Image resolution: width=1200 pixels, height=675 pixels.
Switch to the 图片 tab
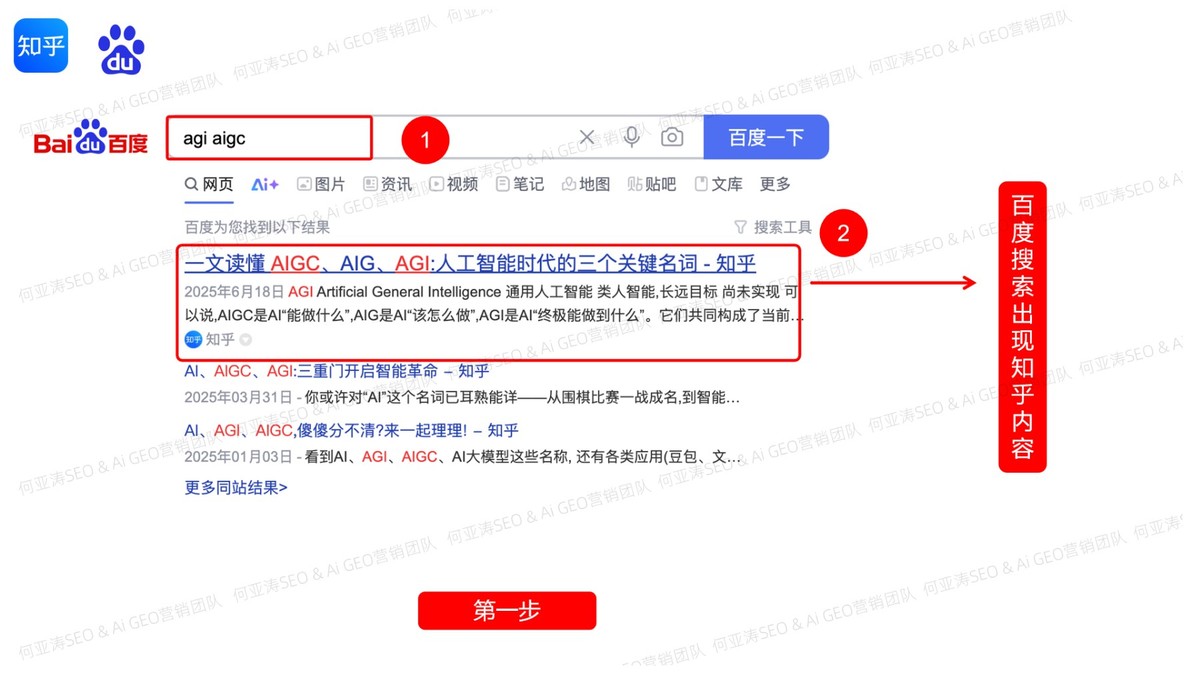pos(321,184)
